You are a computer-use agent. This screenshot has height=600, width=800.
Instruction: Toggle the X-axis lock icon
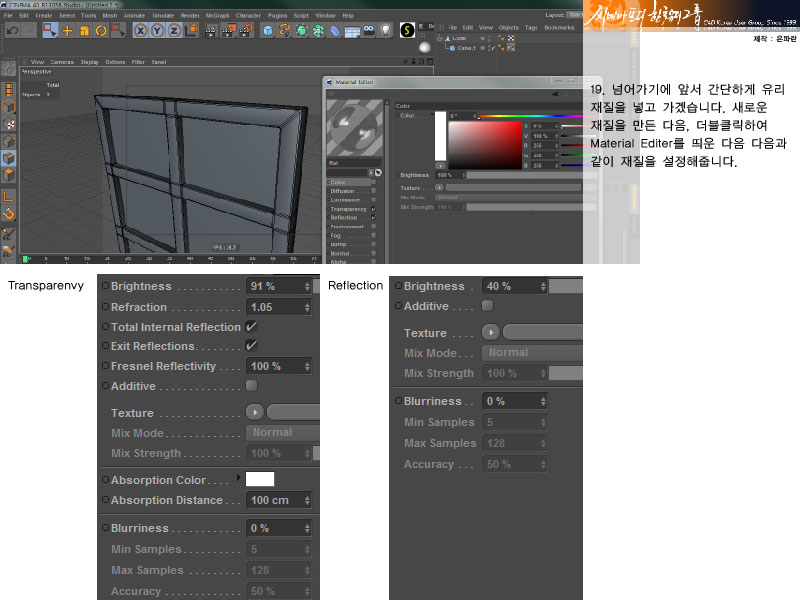click(141, 31)
